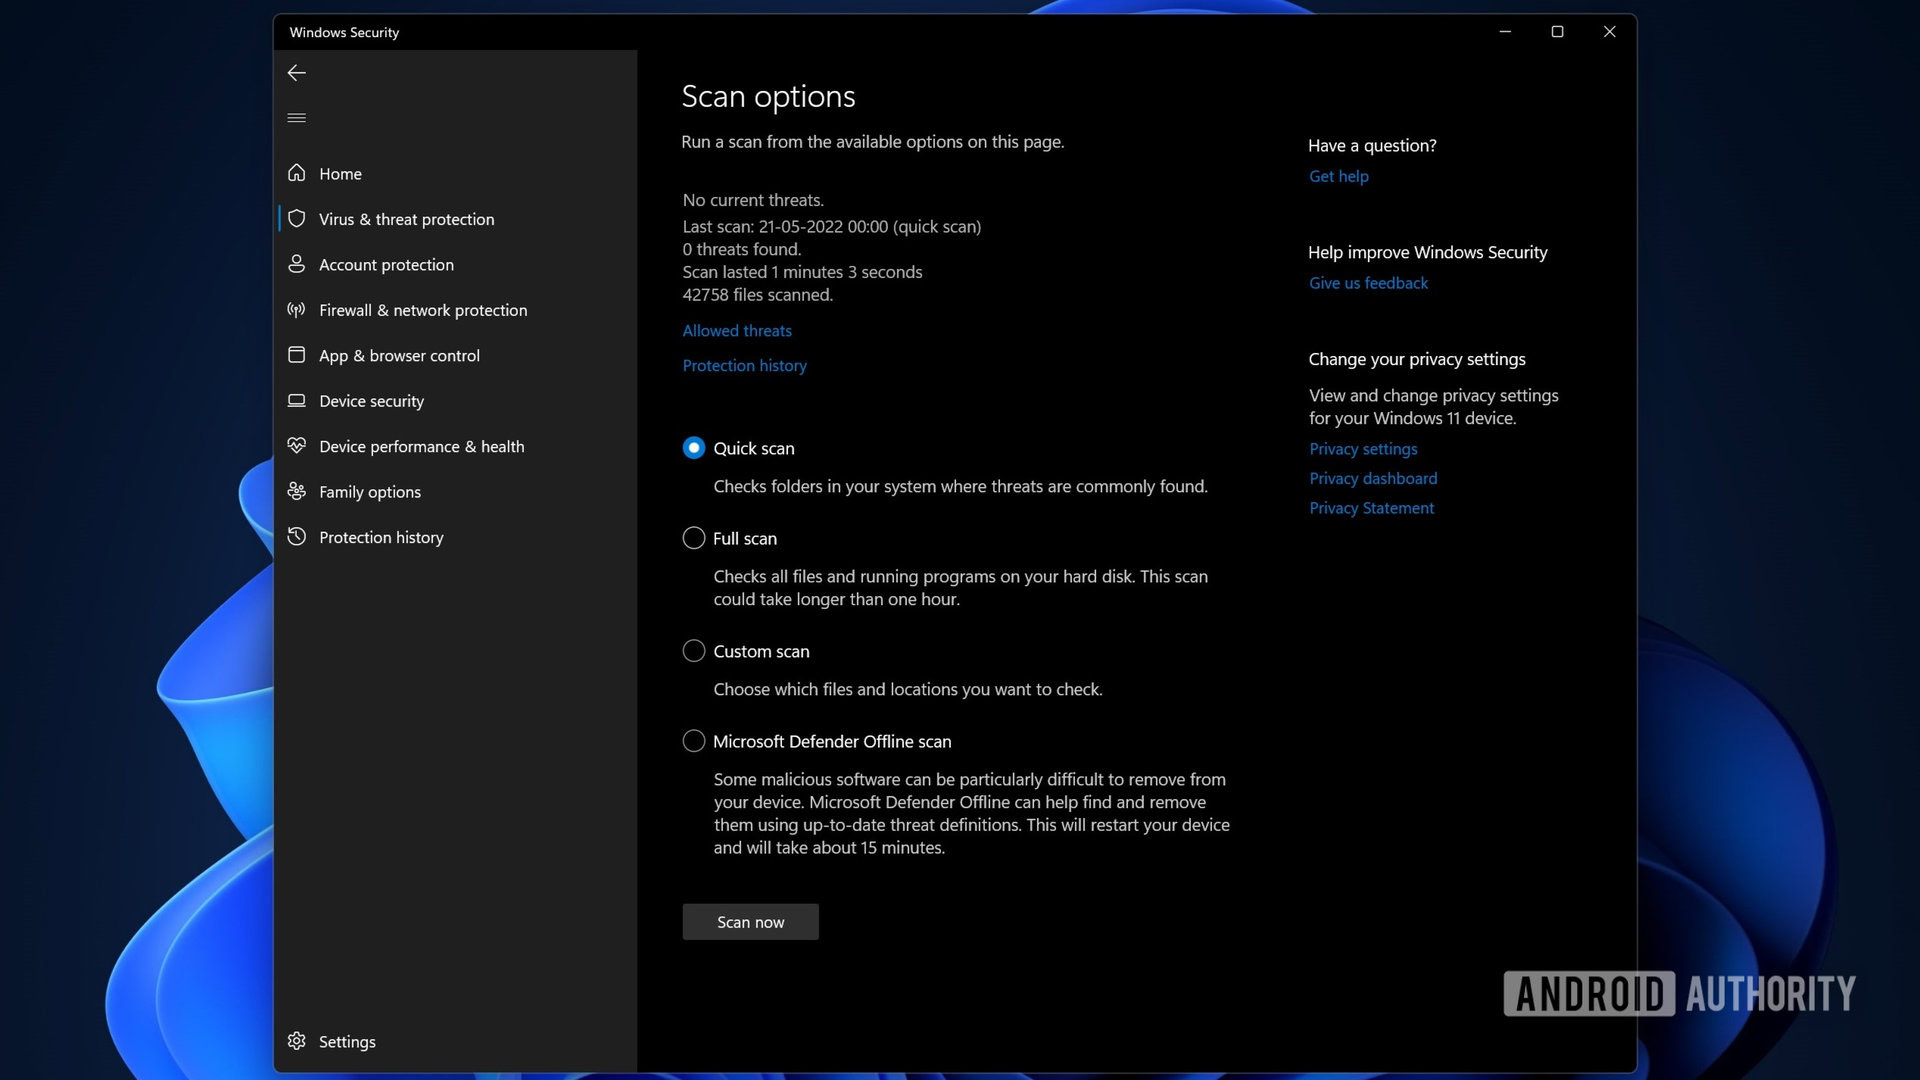Open Virus & threat protection section
Image resolution: width=1920 pixels, height=1080 pixels.
click(x=406, y=219)
